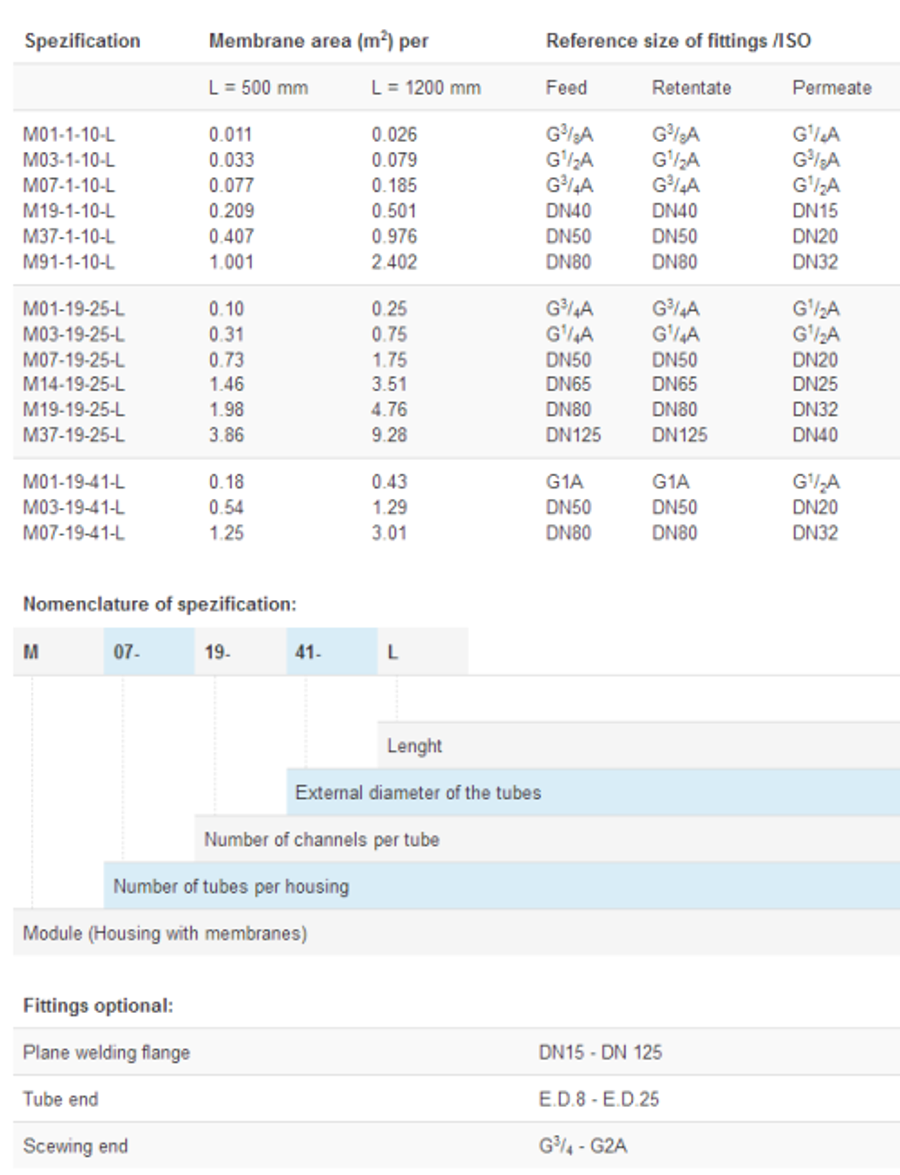Click the membrane area value 9.28

pyautogui.click(x=389, y=435)
